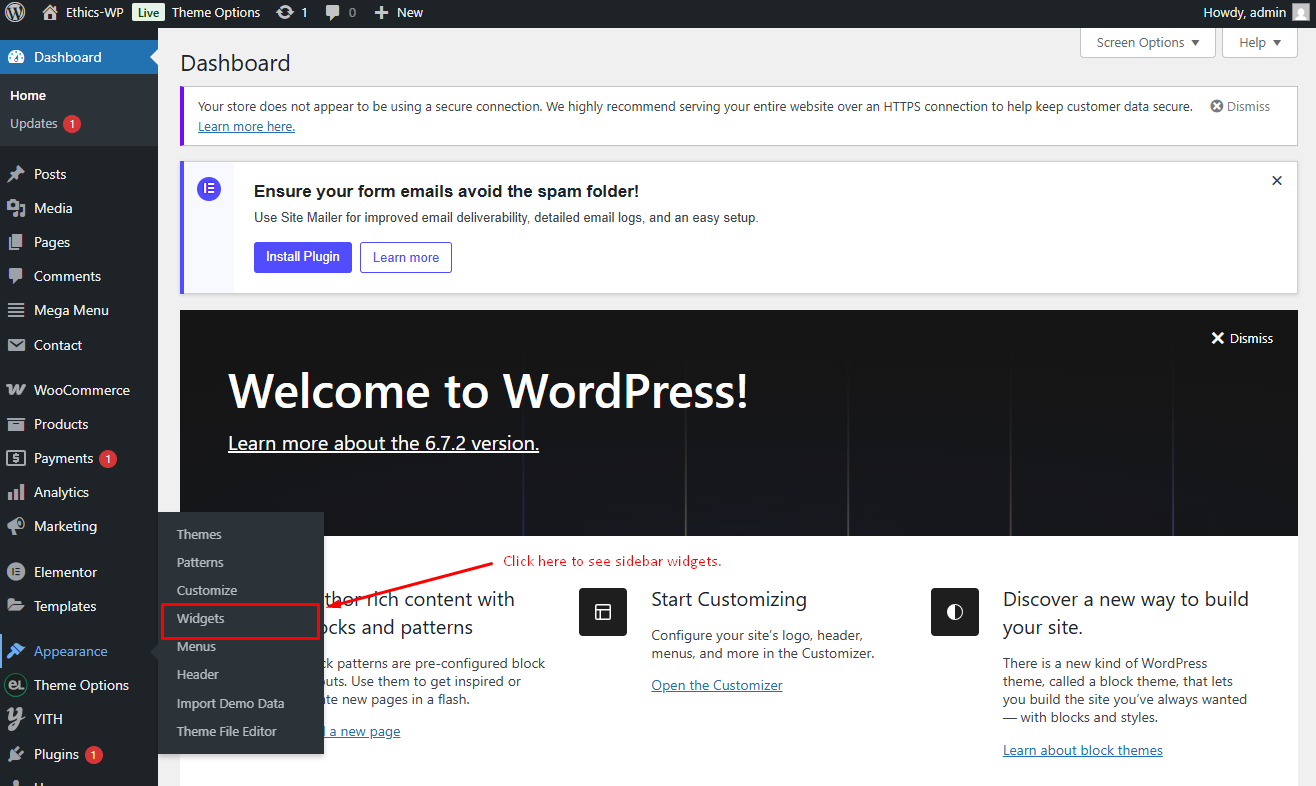The image size is (1316, 786).
Task: Click the YITH logo icon
Action: pos(16,719)
